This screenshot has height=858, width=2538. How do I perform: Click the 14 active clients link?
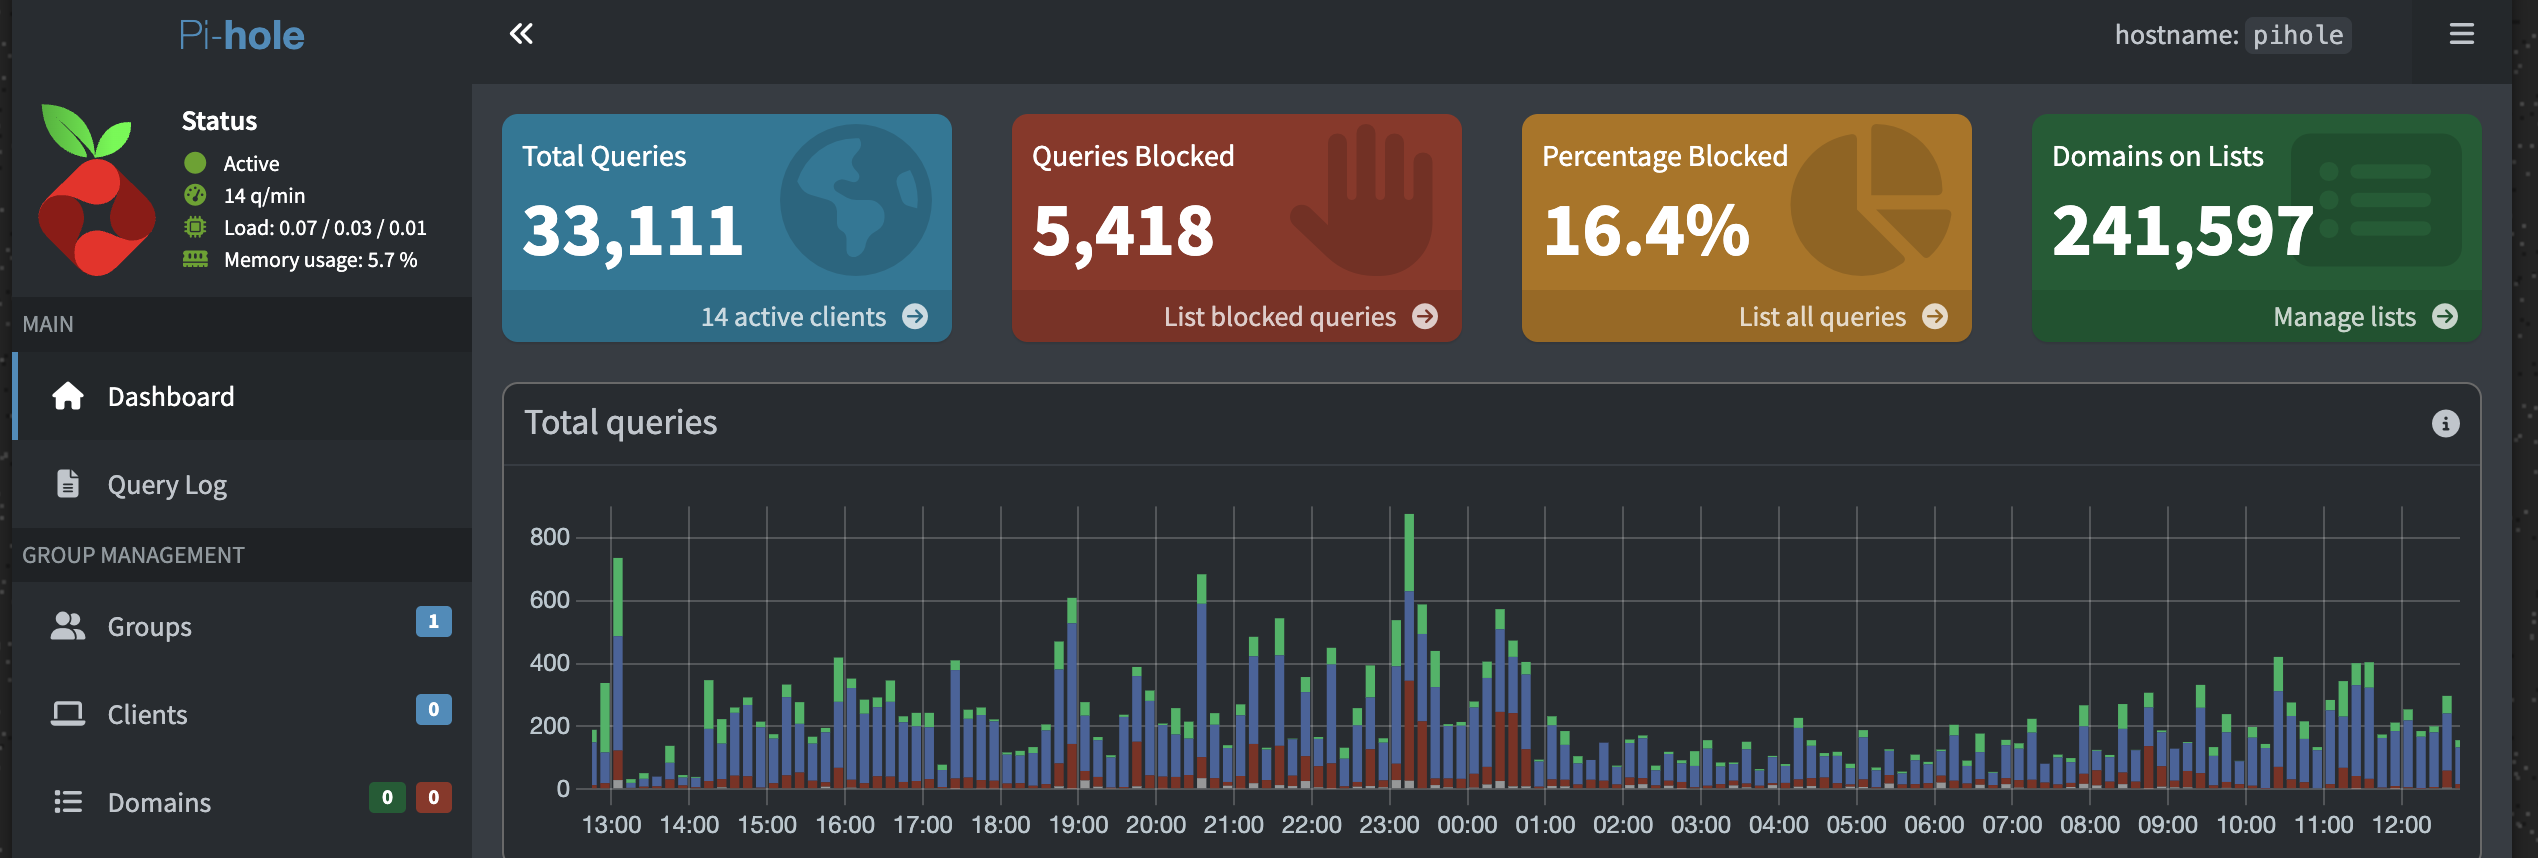(x=792, y=317)
